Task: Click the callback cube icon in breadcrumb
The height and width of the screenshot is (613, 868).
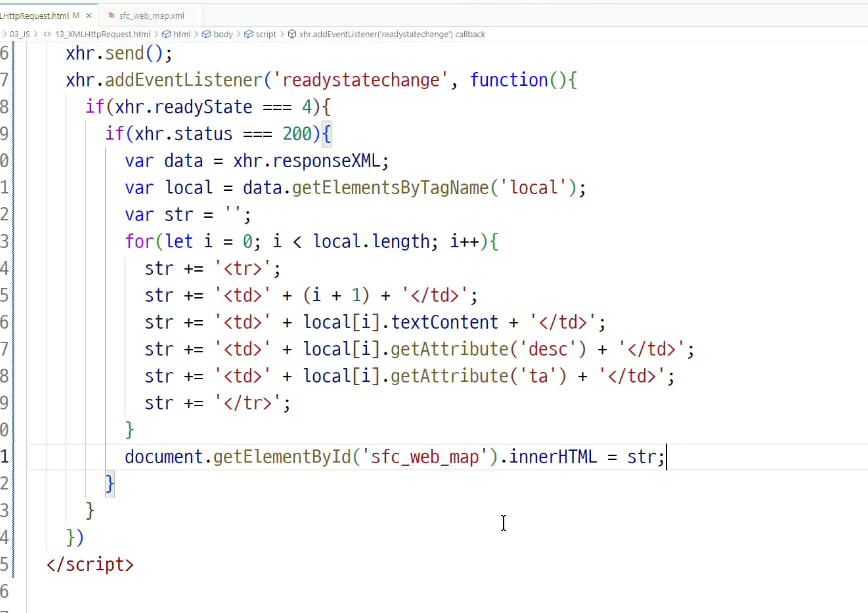Action: [292, 34]
